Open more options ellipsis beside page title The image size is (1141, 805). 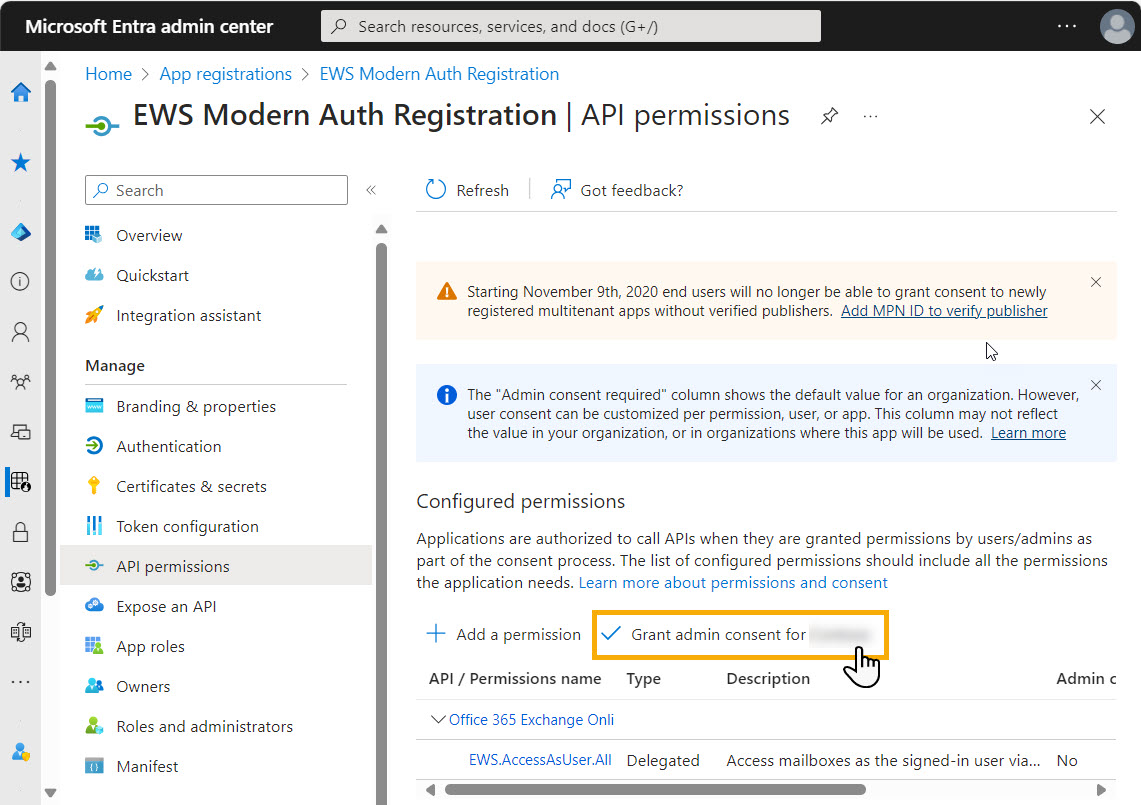coord(870,116)
